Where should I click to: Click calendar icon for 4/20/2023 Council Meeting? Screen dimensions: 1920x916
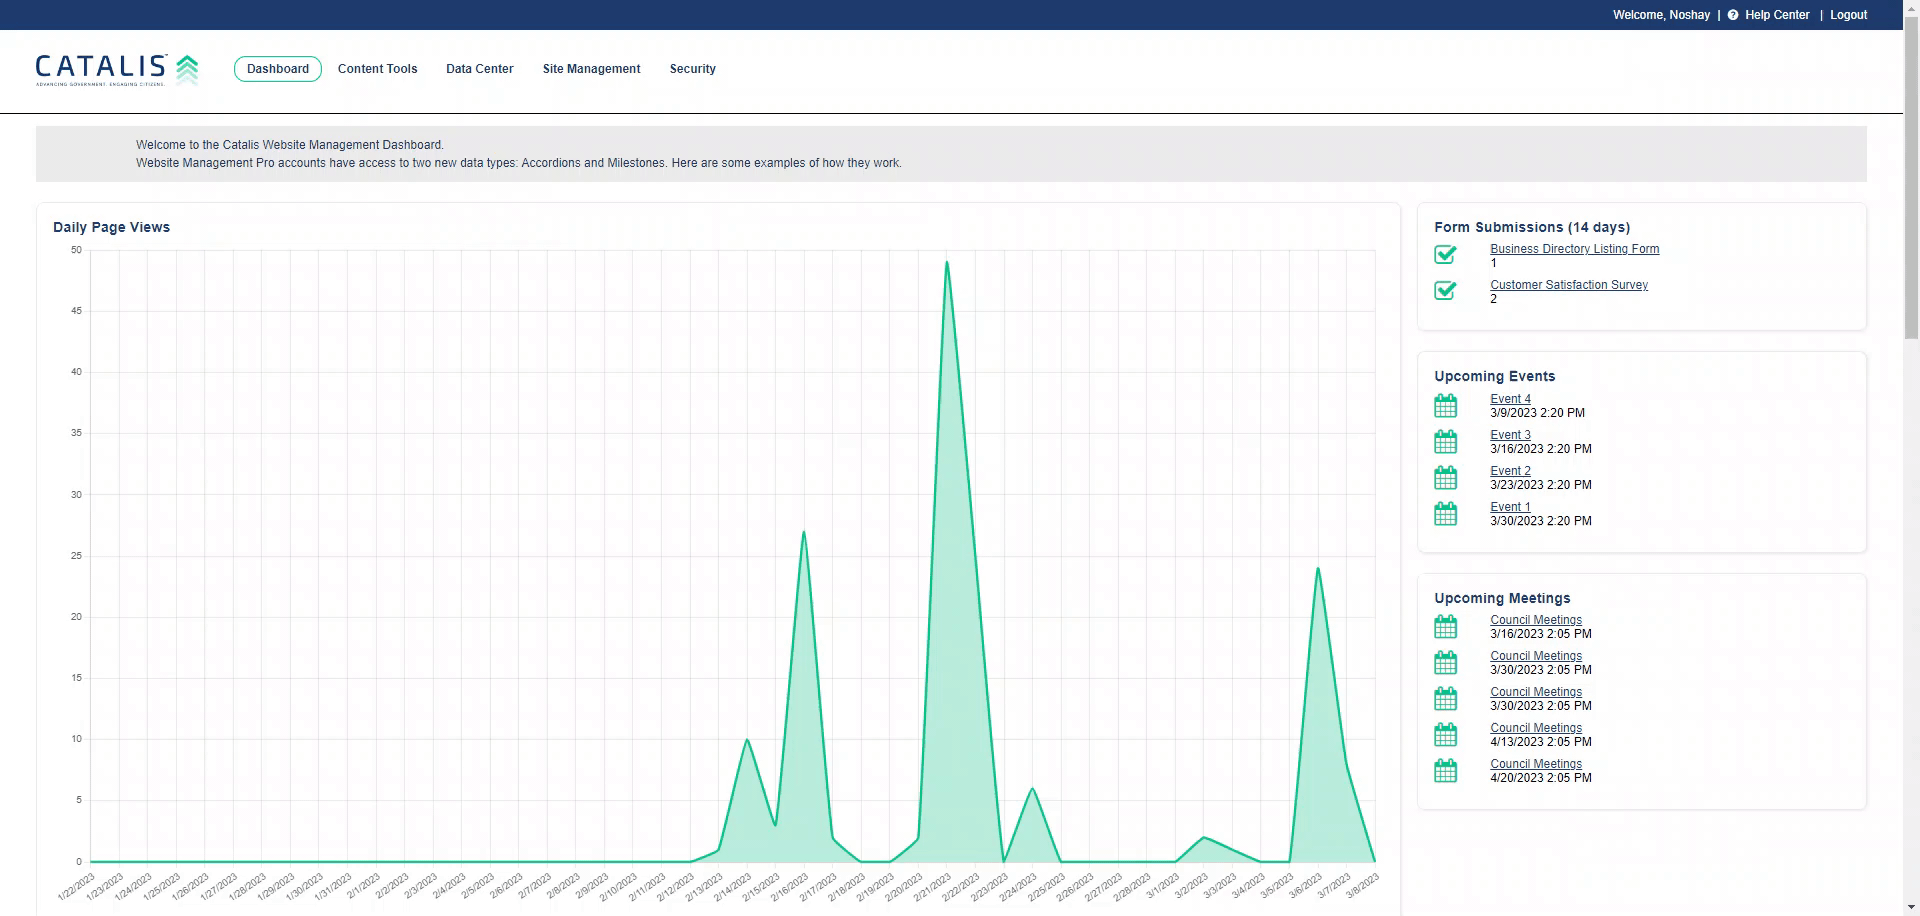[1445, 771]
